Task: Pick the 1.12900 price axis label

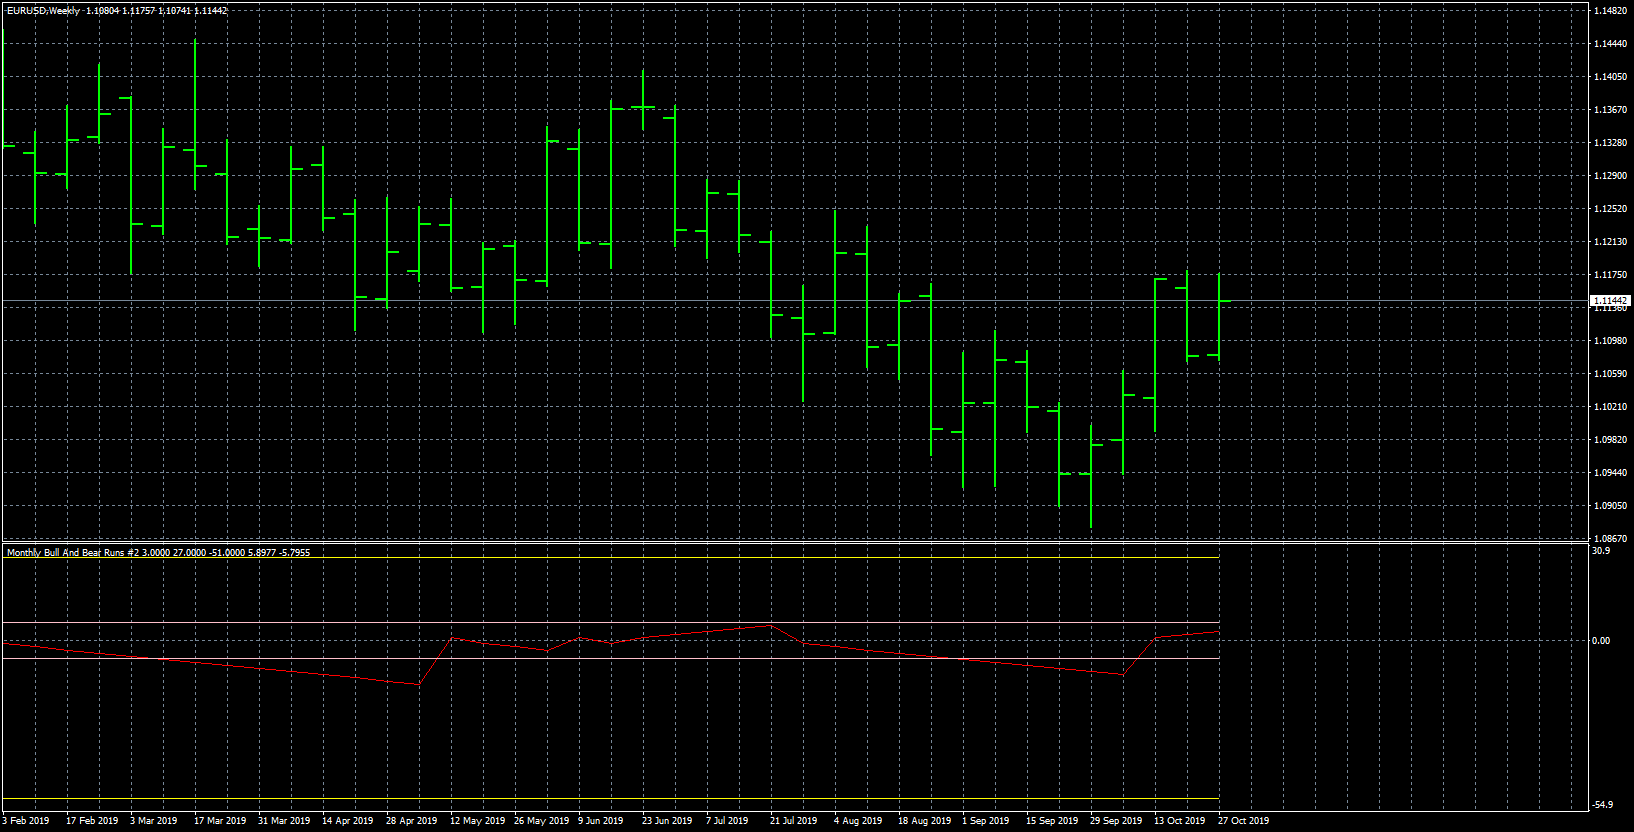Action: click(x=1610, y=176)
